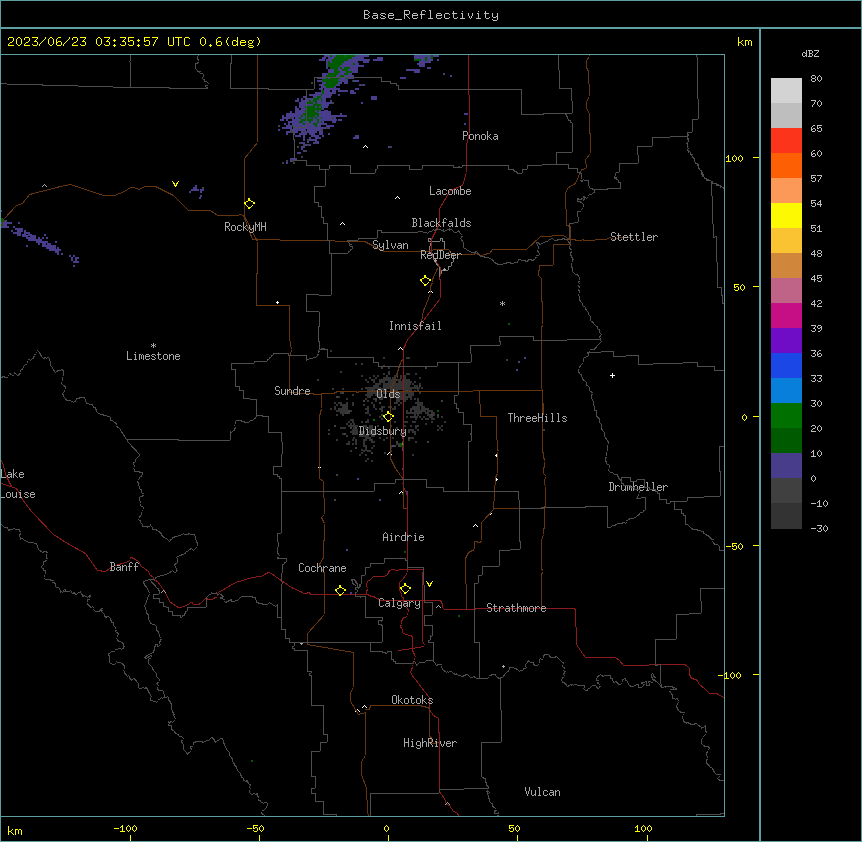Select the yellow diamond marker below Cochrane label
Image resolution: width=862 pixels, height=842 pixels.
click(340, 590)
